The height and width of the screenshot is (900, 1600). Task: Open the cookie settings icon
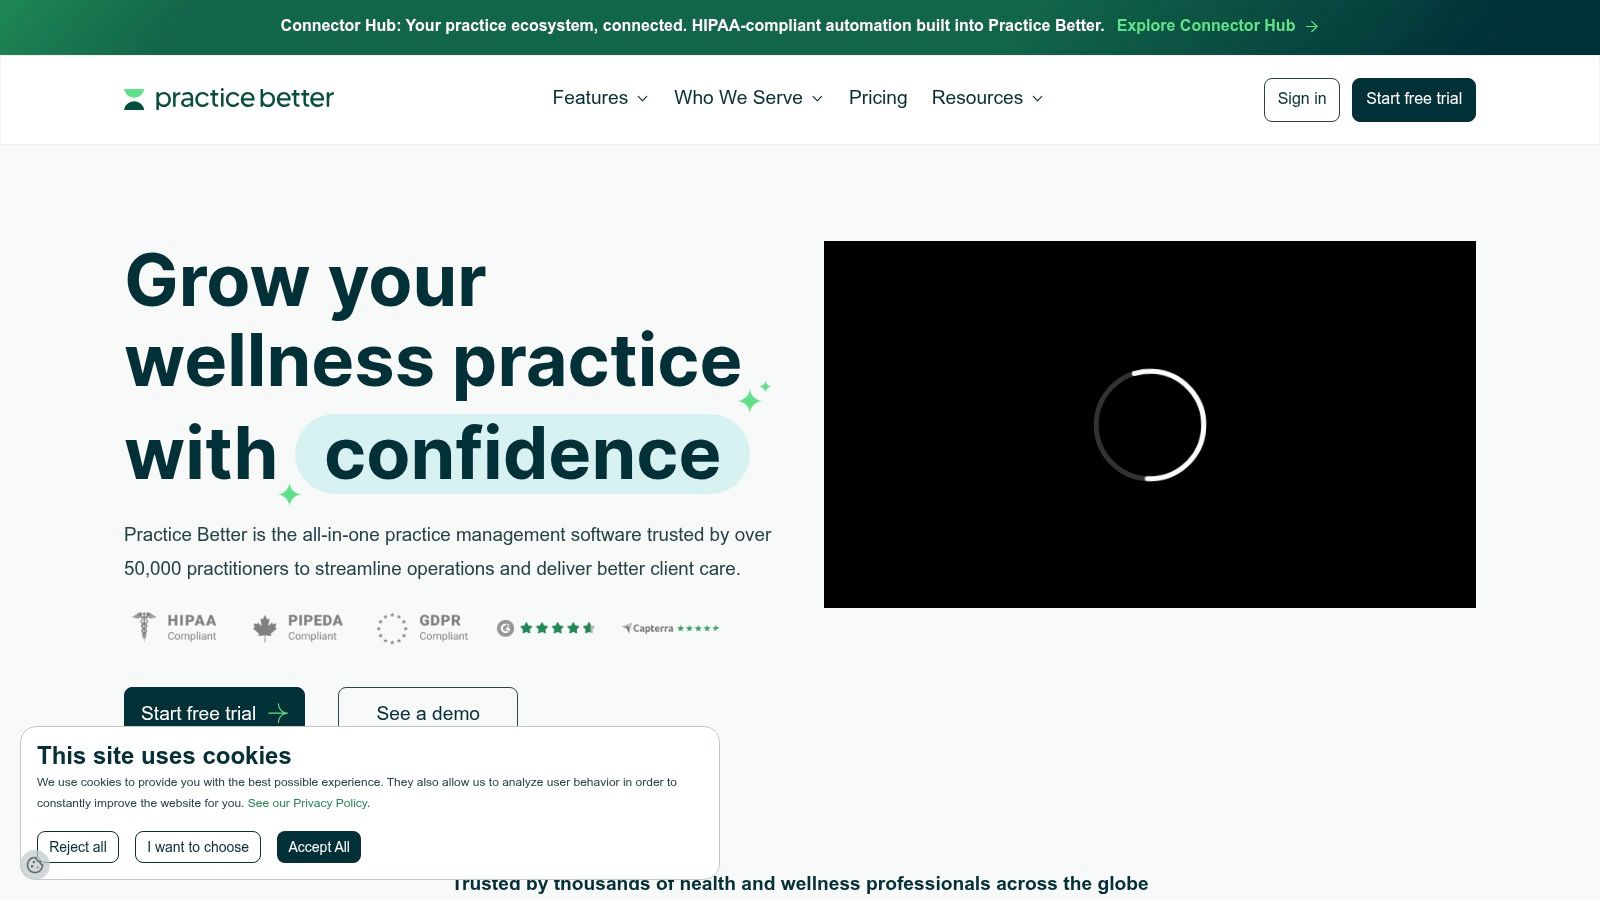(x=35, y=865)
